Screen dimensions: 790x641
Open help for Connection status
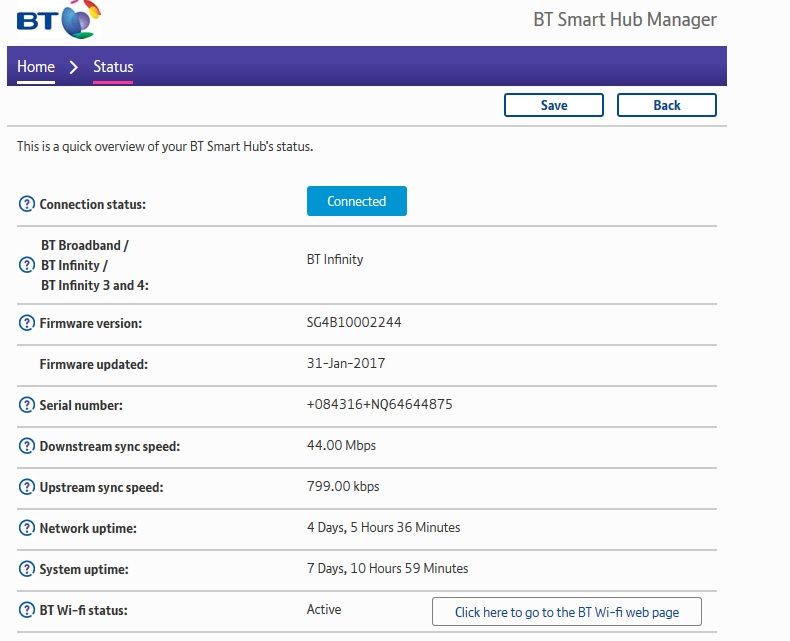27,204
